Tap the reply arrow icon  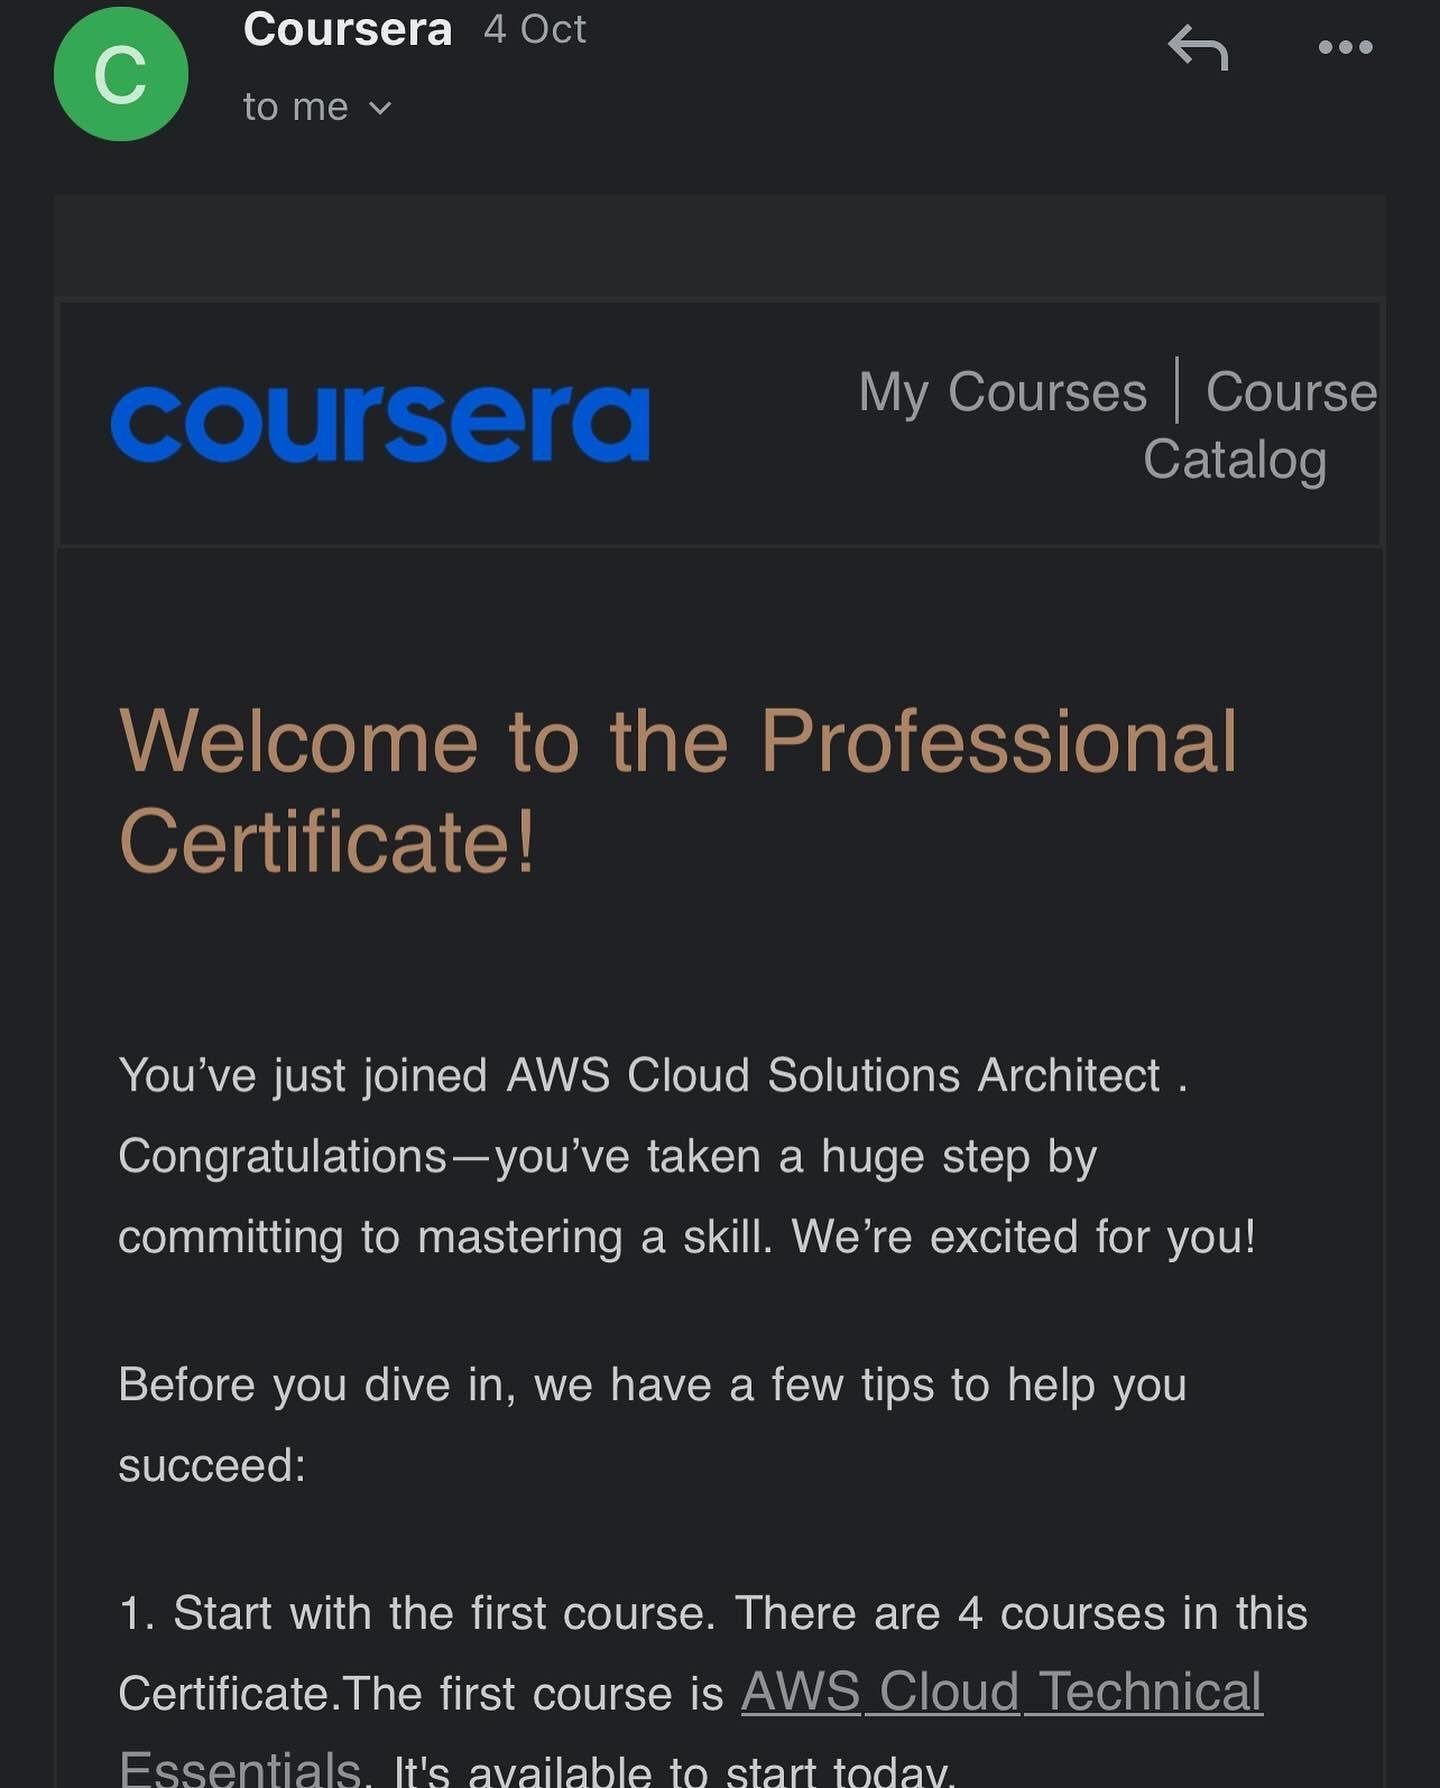tap(1198, 48)
